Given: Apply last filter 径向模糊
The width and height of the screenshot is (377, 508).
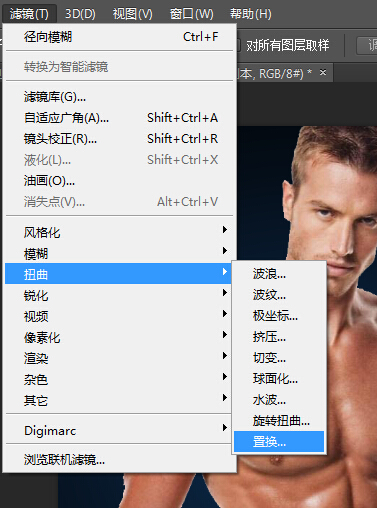Looking at the screenshot, I should click(x=119, y=37).
